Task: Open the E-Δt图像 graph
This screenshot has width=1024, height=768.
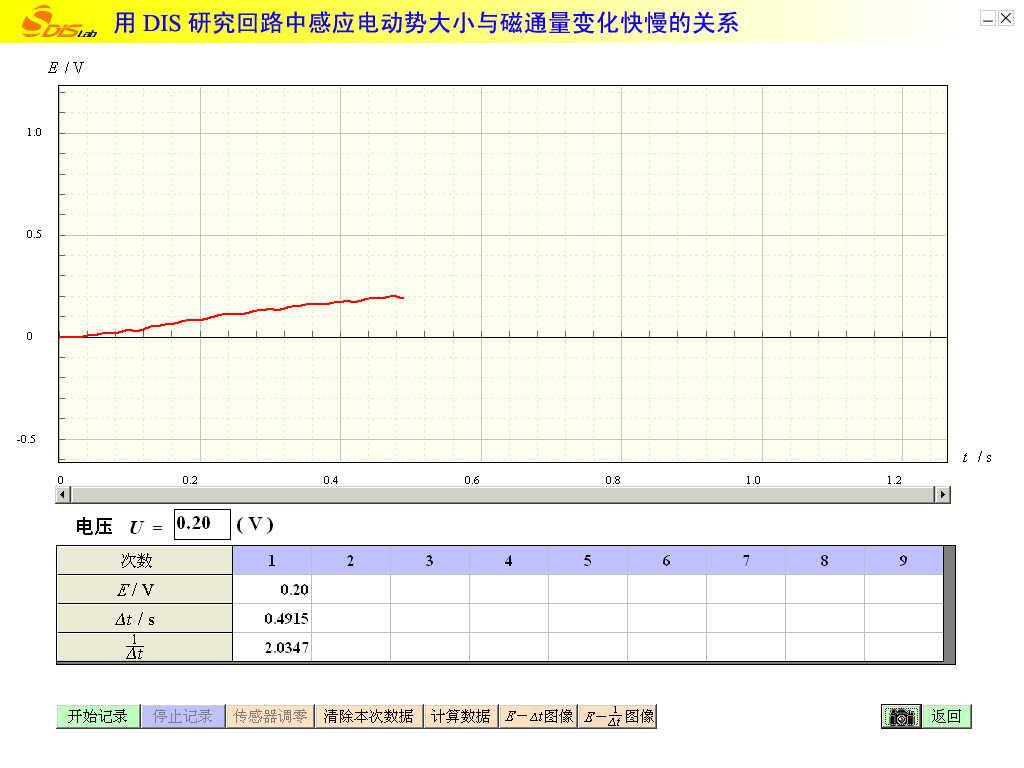Action: tap(538, 716)
